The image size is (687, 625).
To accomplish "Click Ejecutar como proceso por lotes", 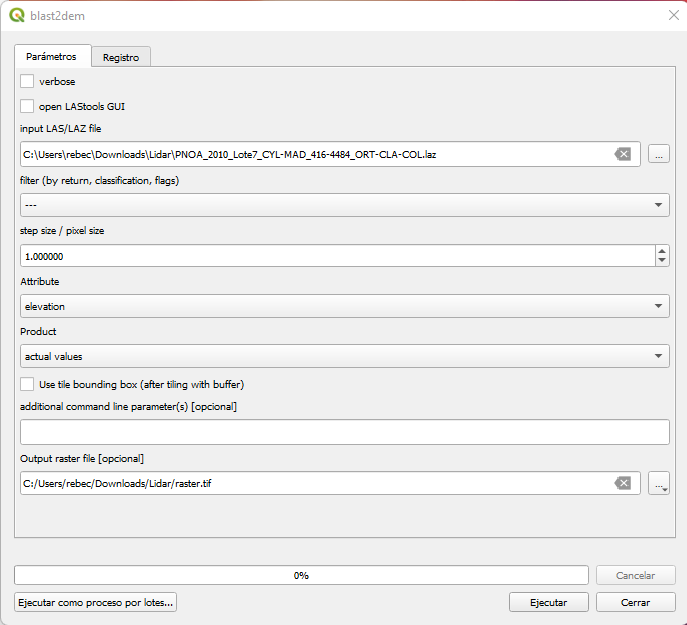I will tap(96, 602).
